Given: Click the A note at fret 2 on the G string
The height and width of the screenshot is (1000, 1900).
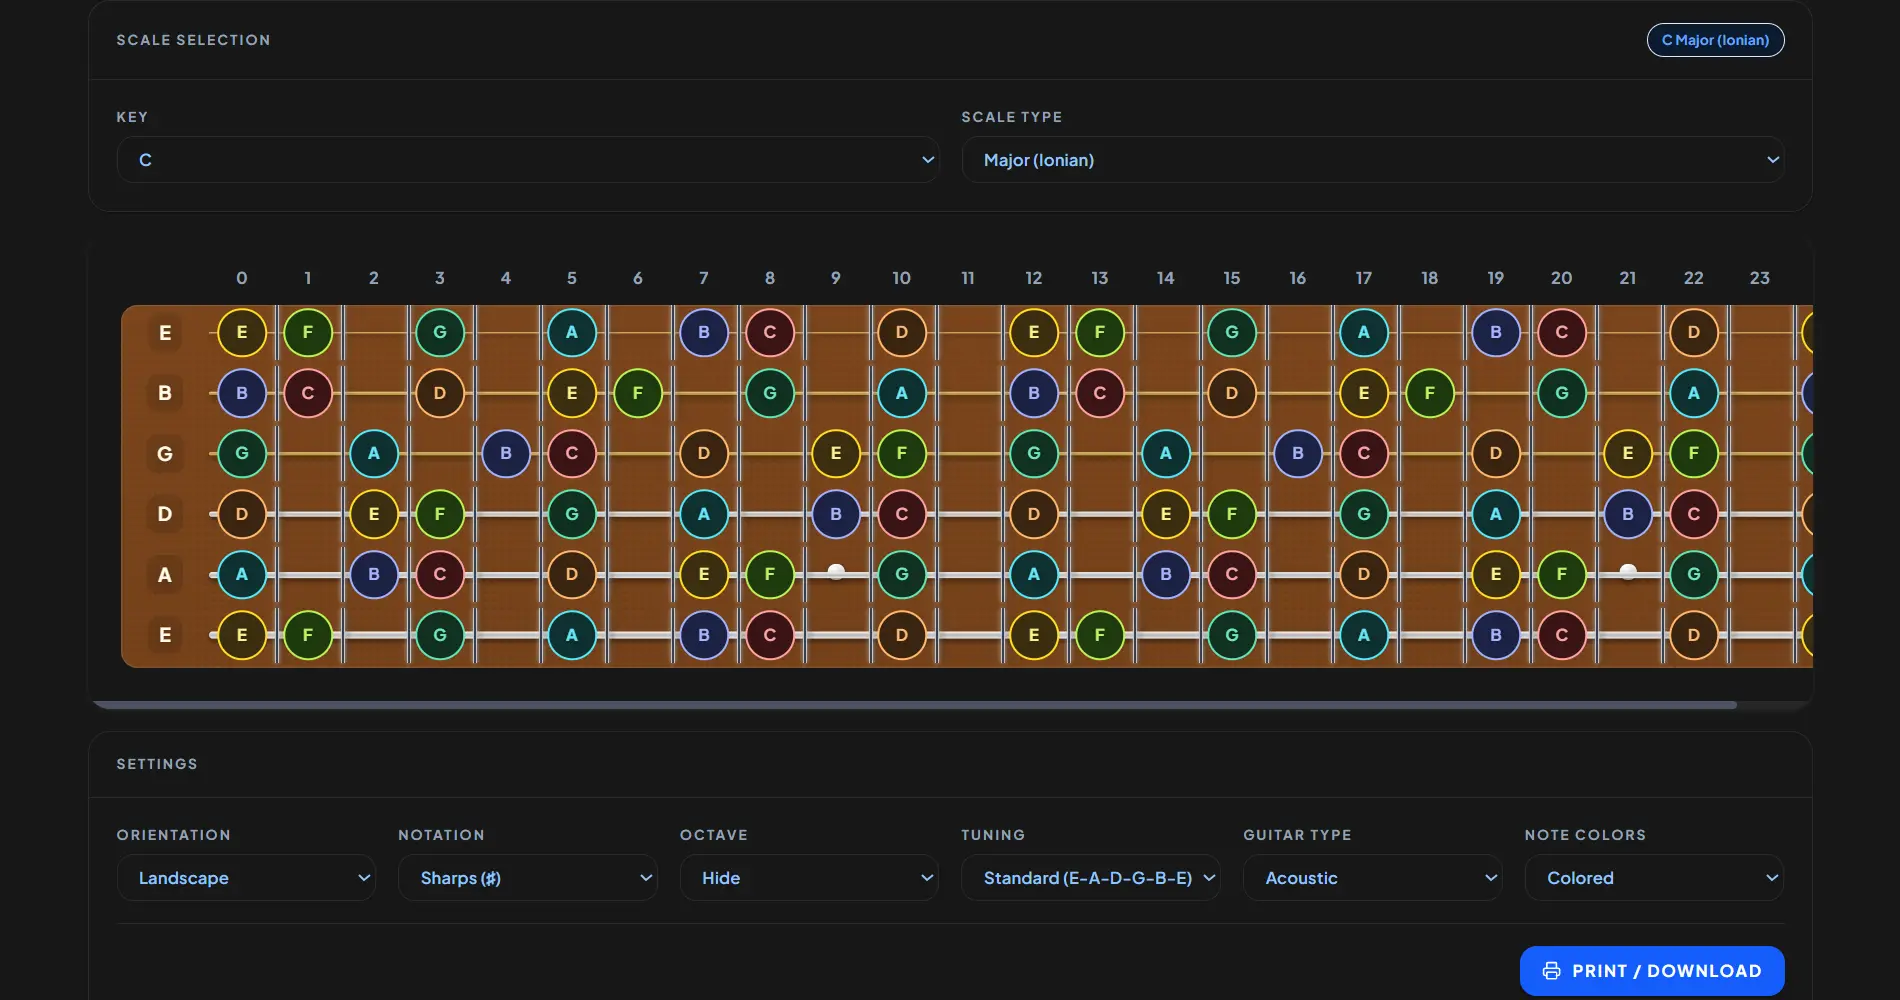Looking at the screenshot, I should [x=374, y=454].
